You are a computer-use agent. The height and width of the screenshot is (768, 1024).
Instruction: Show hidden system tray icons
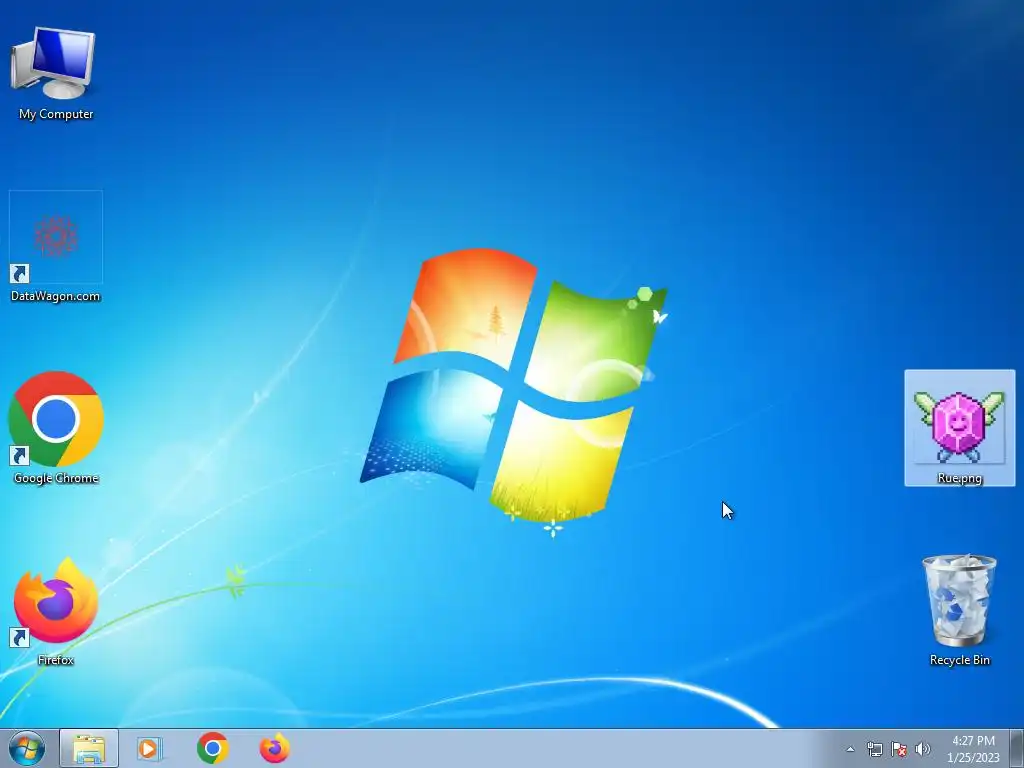850,749
